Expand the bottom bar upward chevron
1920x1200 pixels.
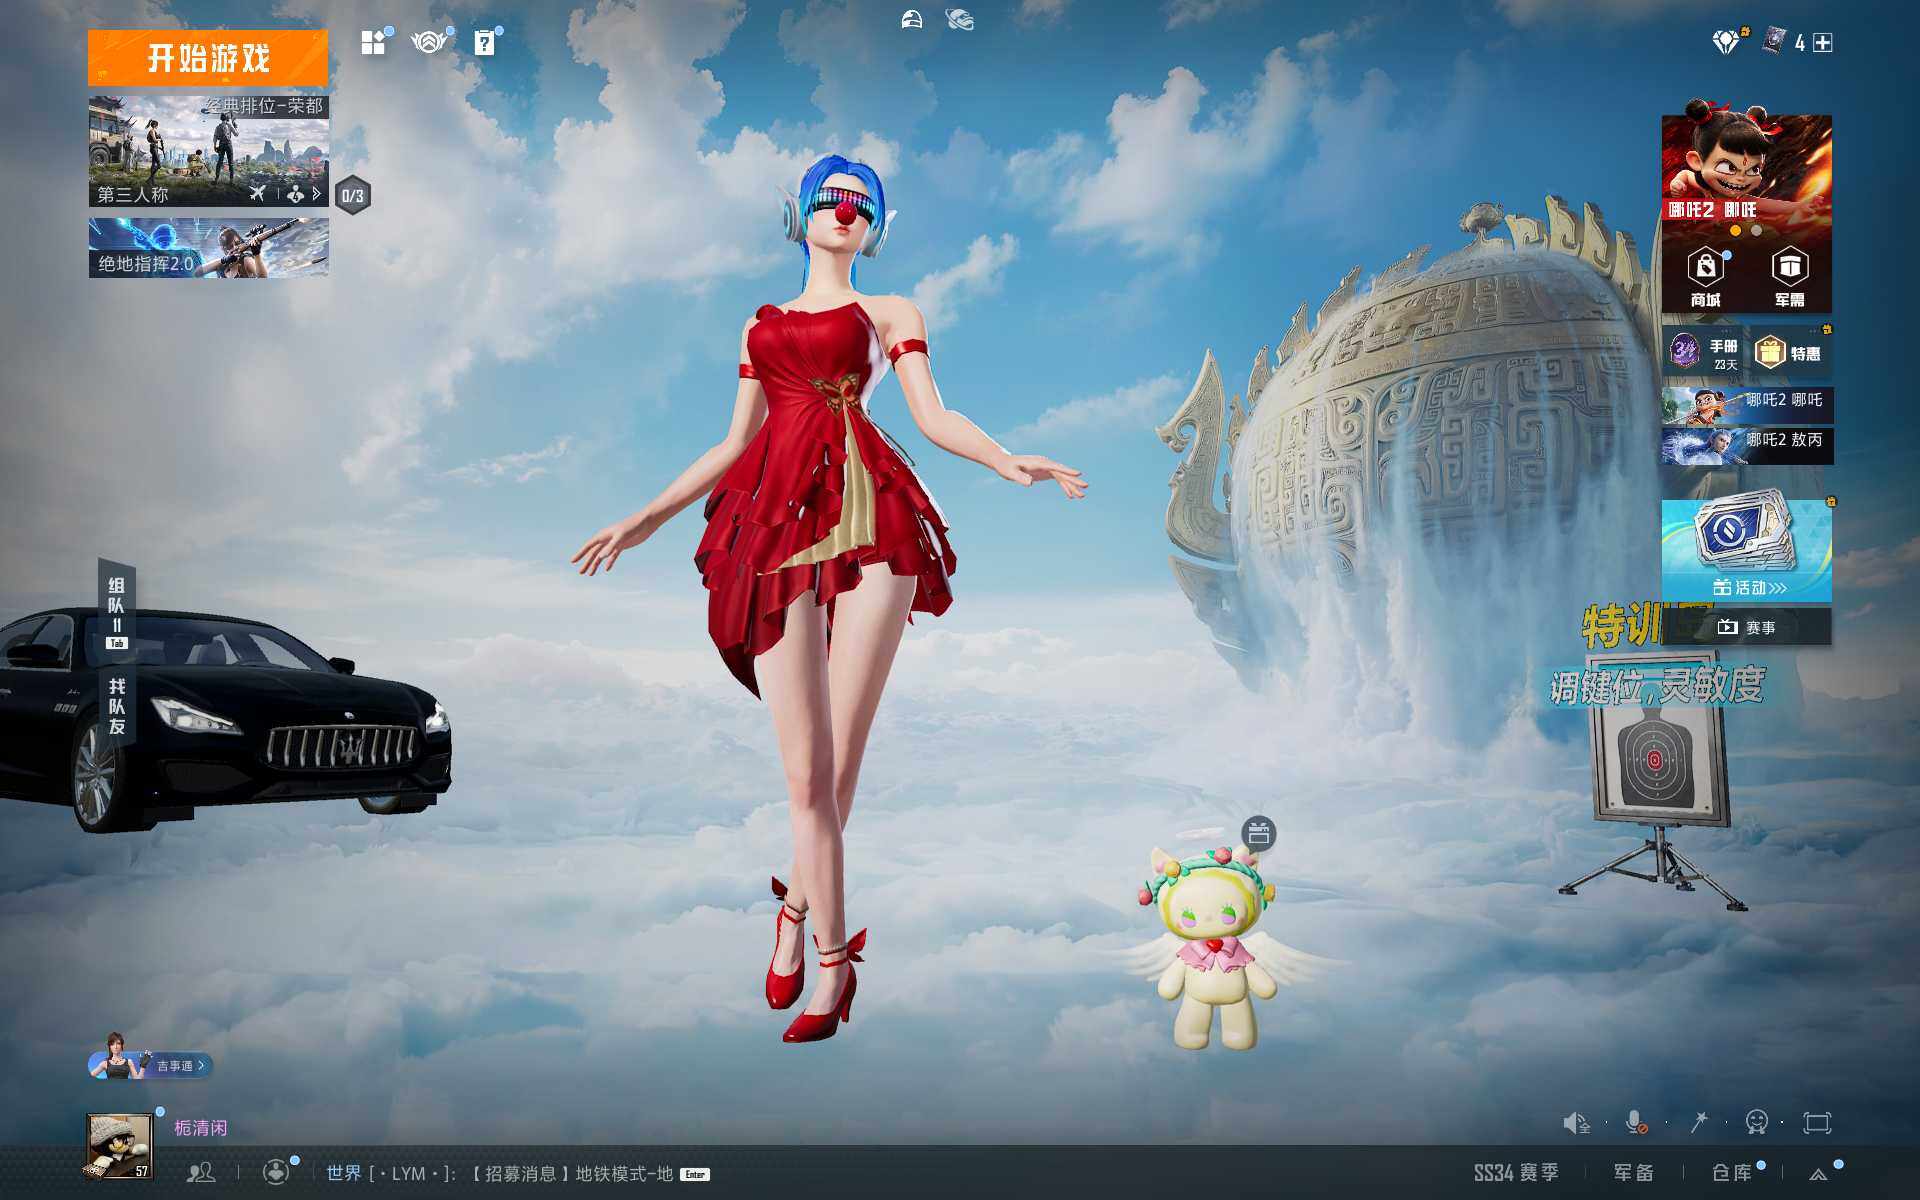(1819, 1174)
